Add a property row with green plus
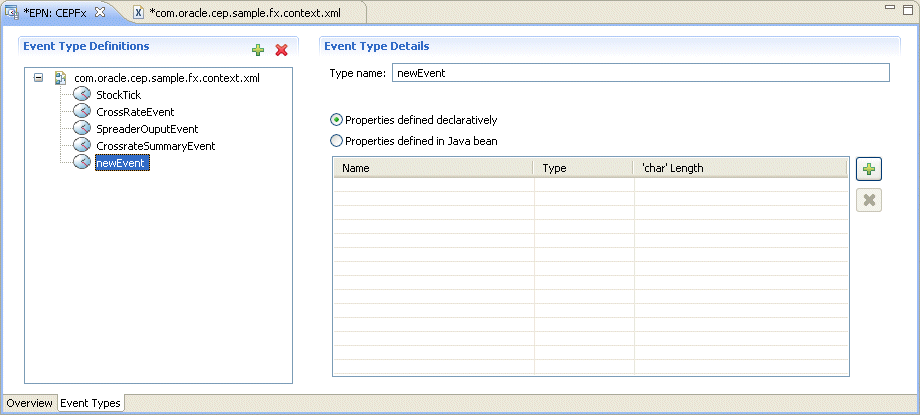 [869, 169]
